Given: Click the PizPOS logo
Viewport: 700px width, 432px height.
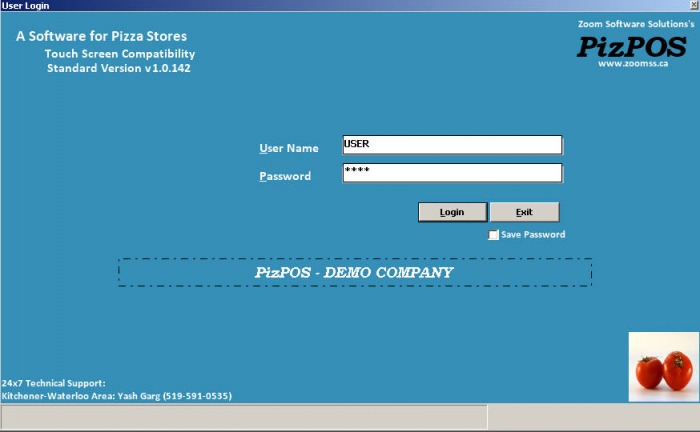Looking at the screenshot, I should [x=631, y=47].
